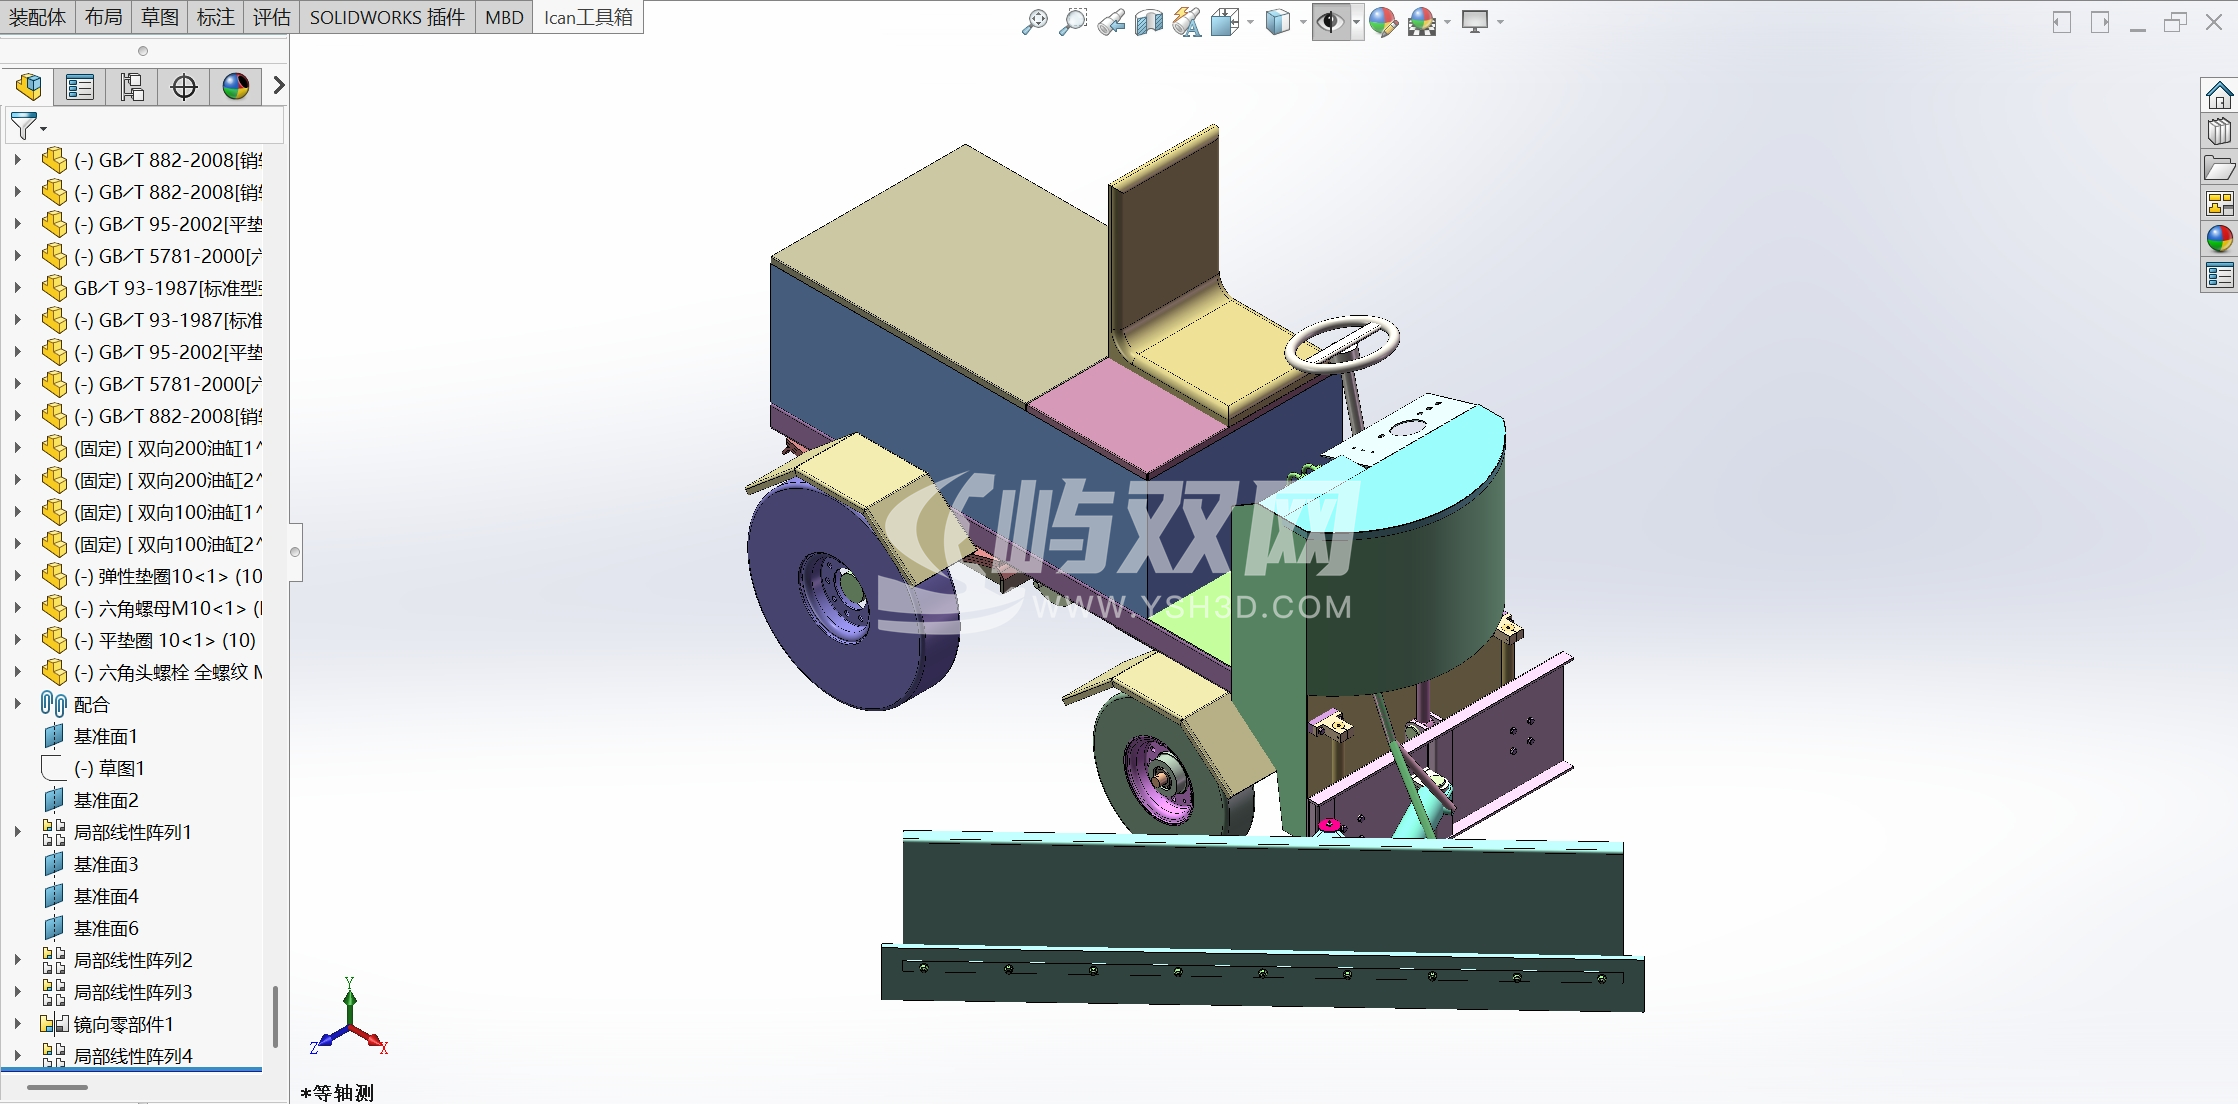The height and width of the screenshot is (1104, 2238).
Task: Toggle the Hide/Show Items eye button
Action: 1330,22
